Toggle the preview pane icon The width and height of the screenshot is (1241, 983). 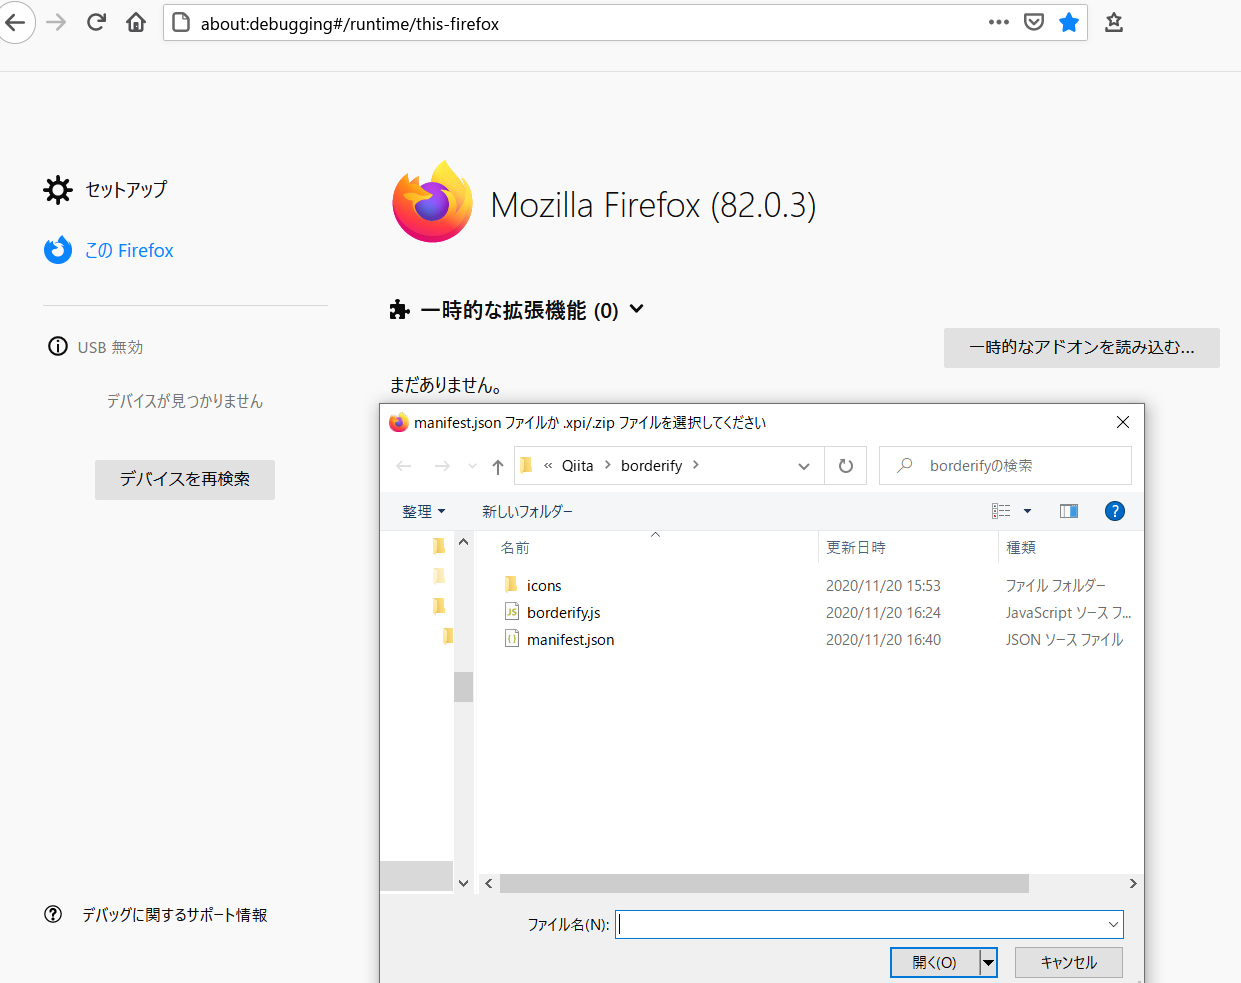point(1069,511)
